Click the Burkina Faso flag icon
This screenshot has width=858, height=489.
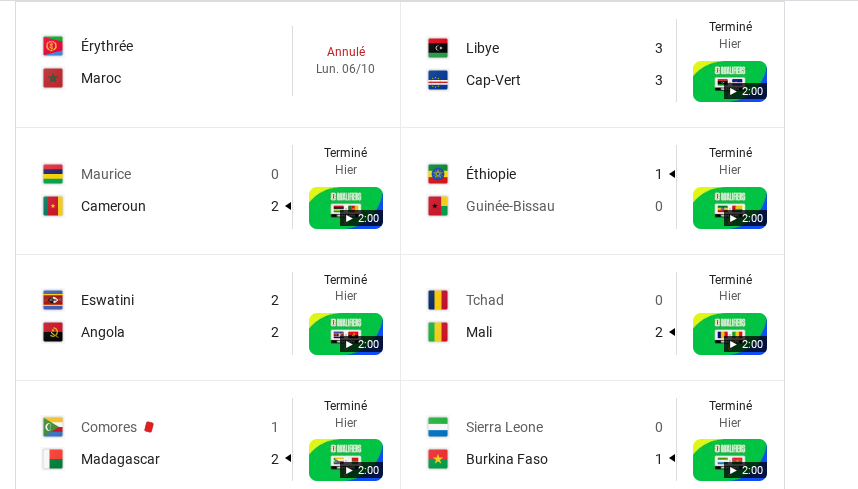438,459
